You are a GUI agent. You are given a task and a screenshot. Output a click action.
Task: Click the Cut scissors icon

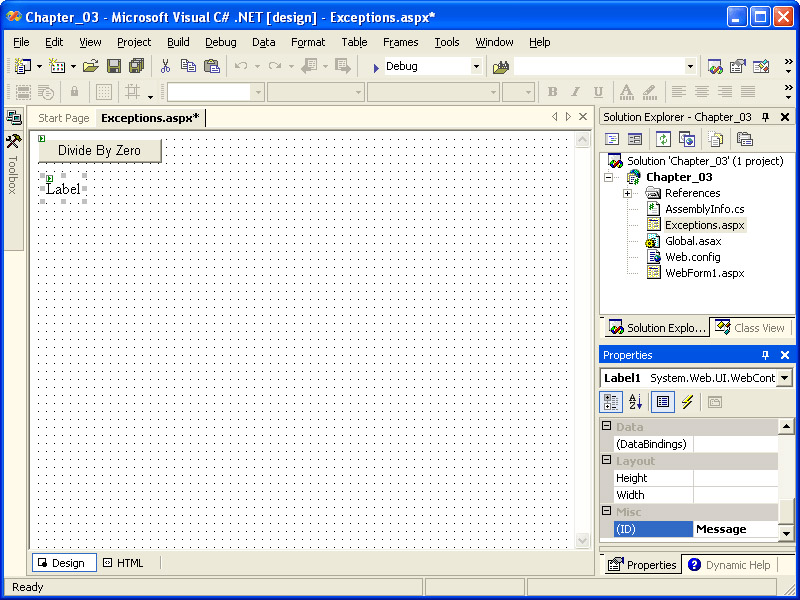(165, 66)
